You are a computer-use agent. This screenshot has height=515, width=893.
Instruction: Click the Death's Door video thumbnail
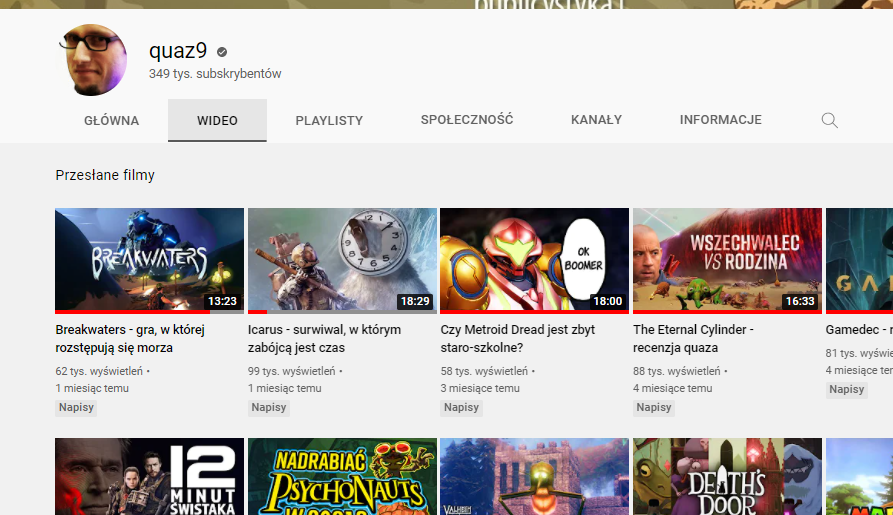[727, 477]
